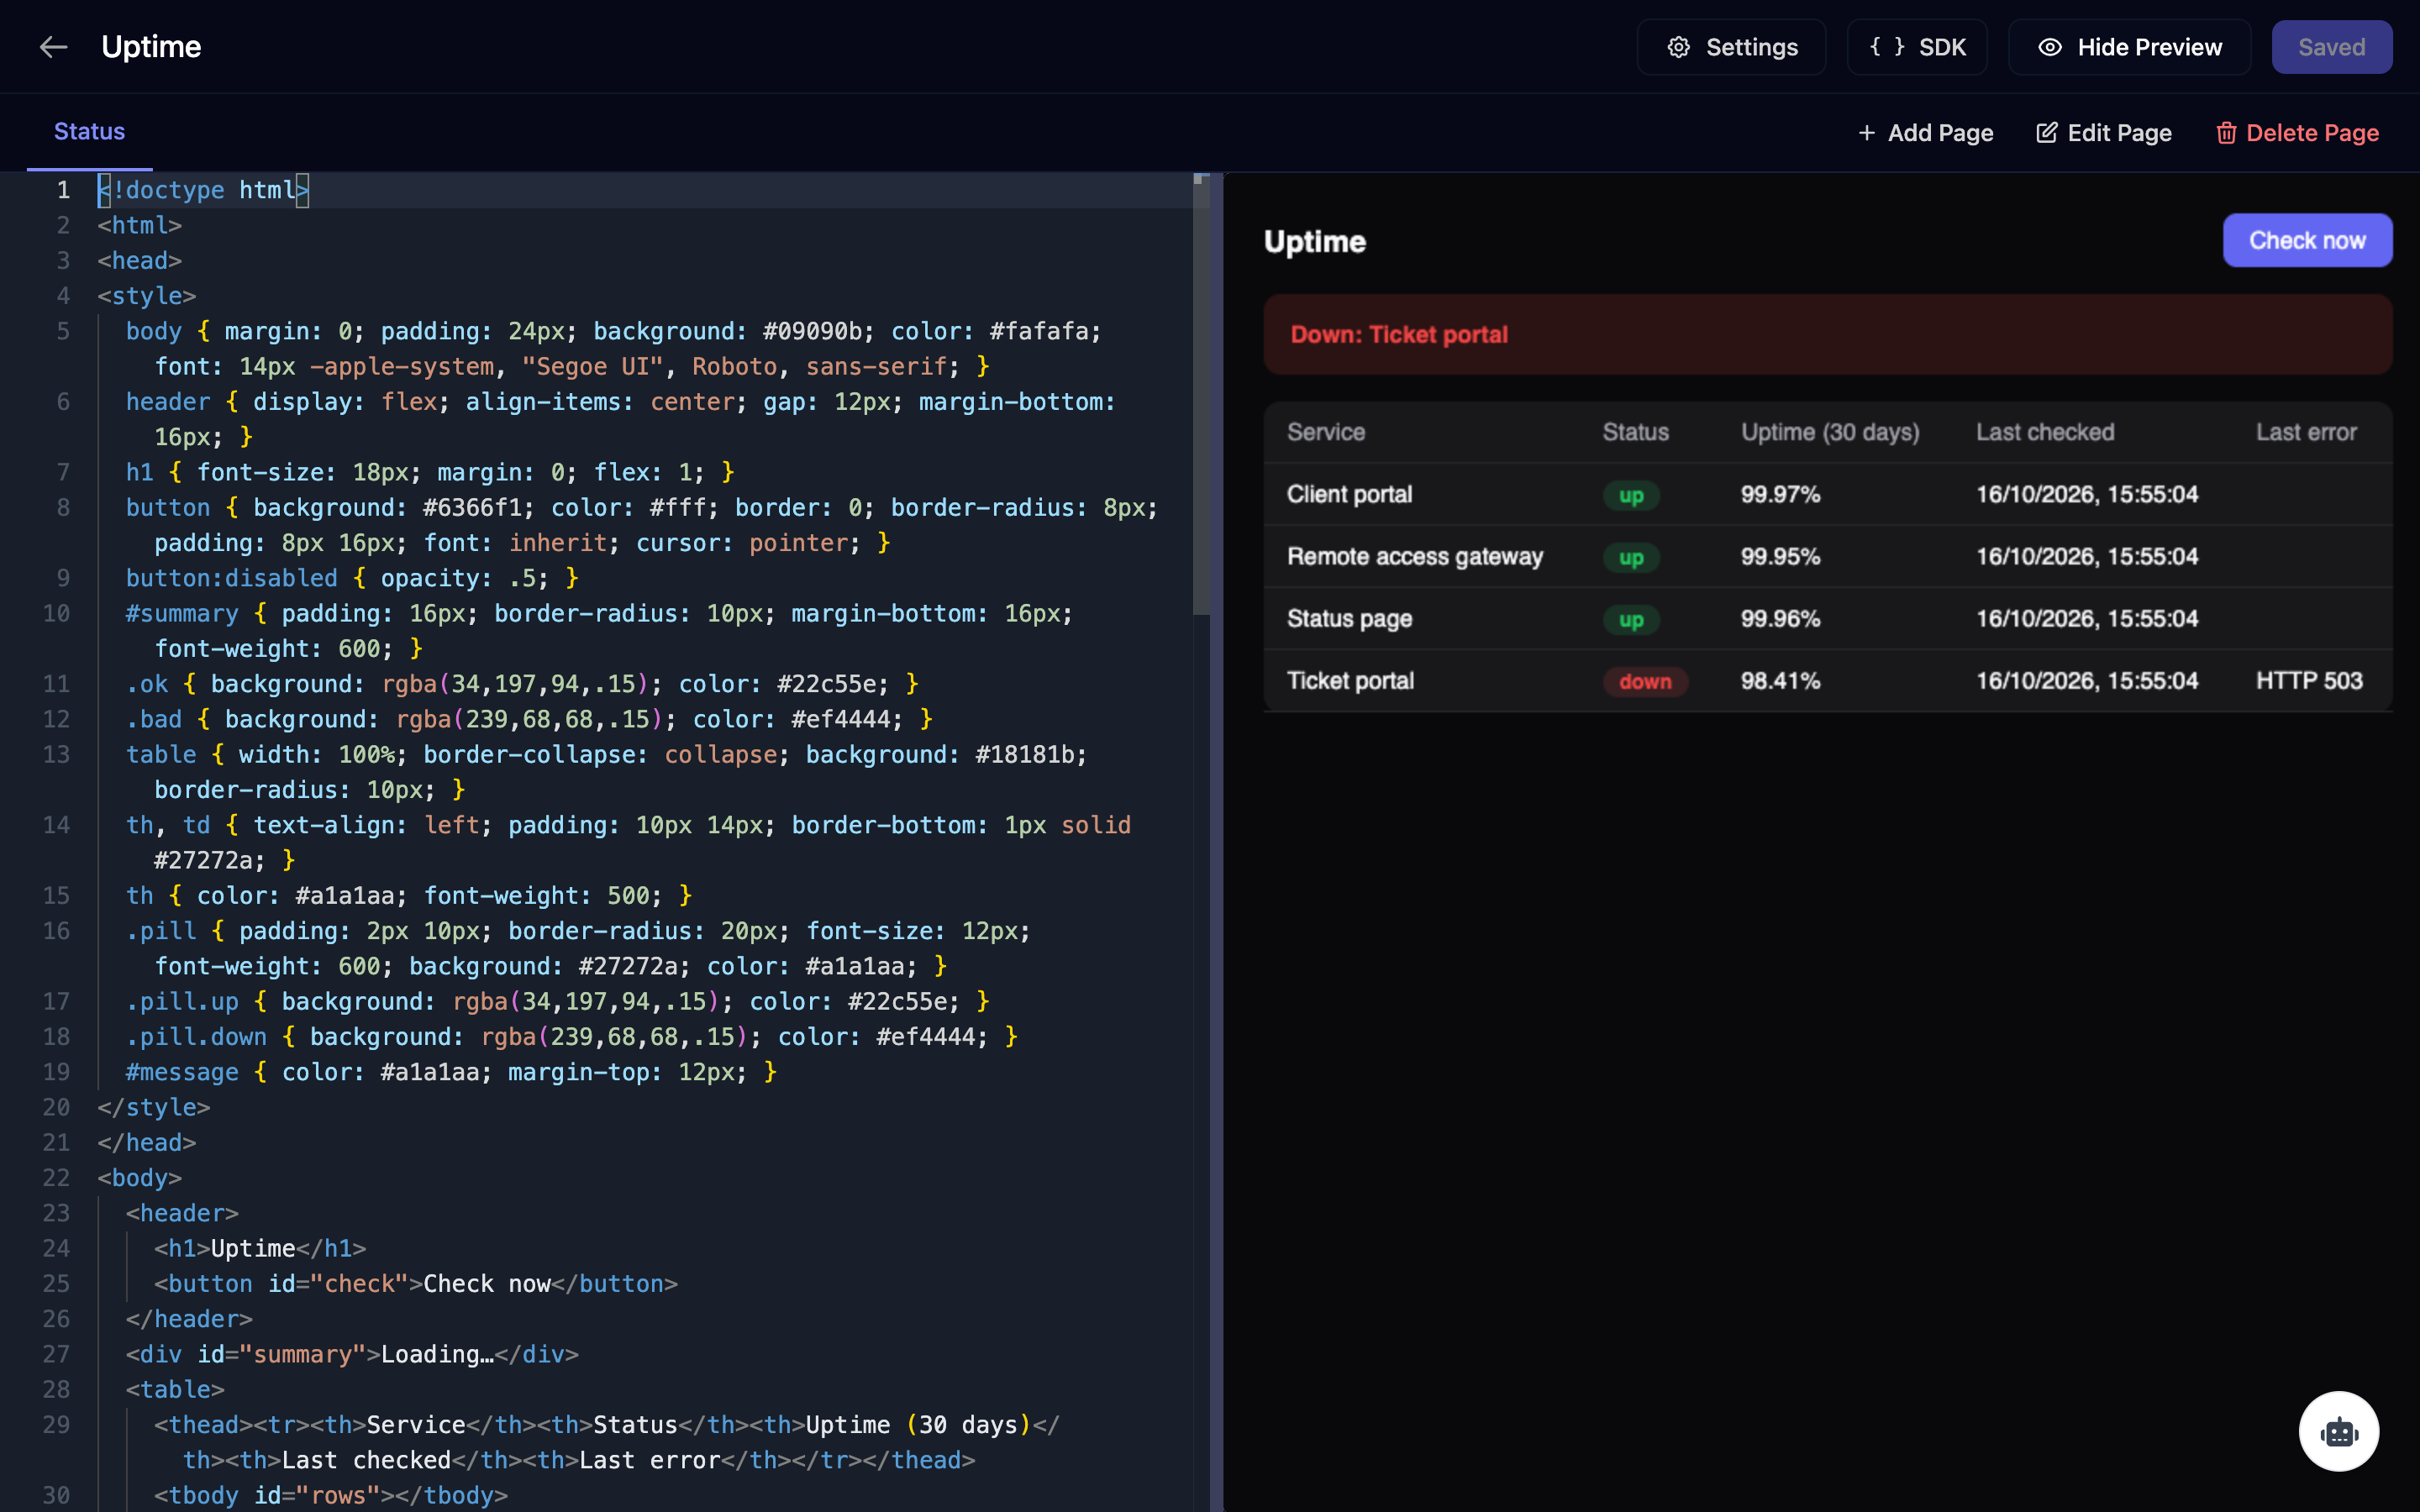
Task: Click line number 13 in the gutter
Action: (x=56, y=754)
